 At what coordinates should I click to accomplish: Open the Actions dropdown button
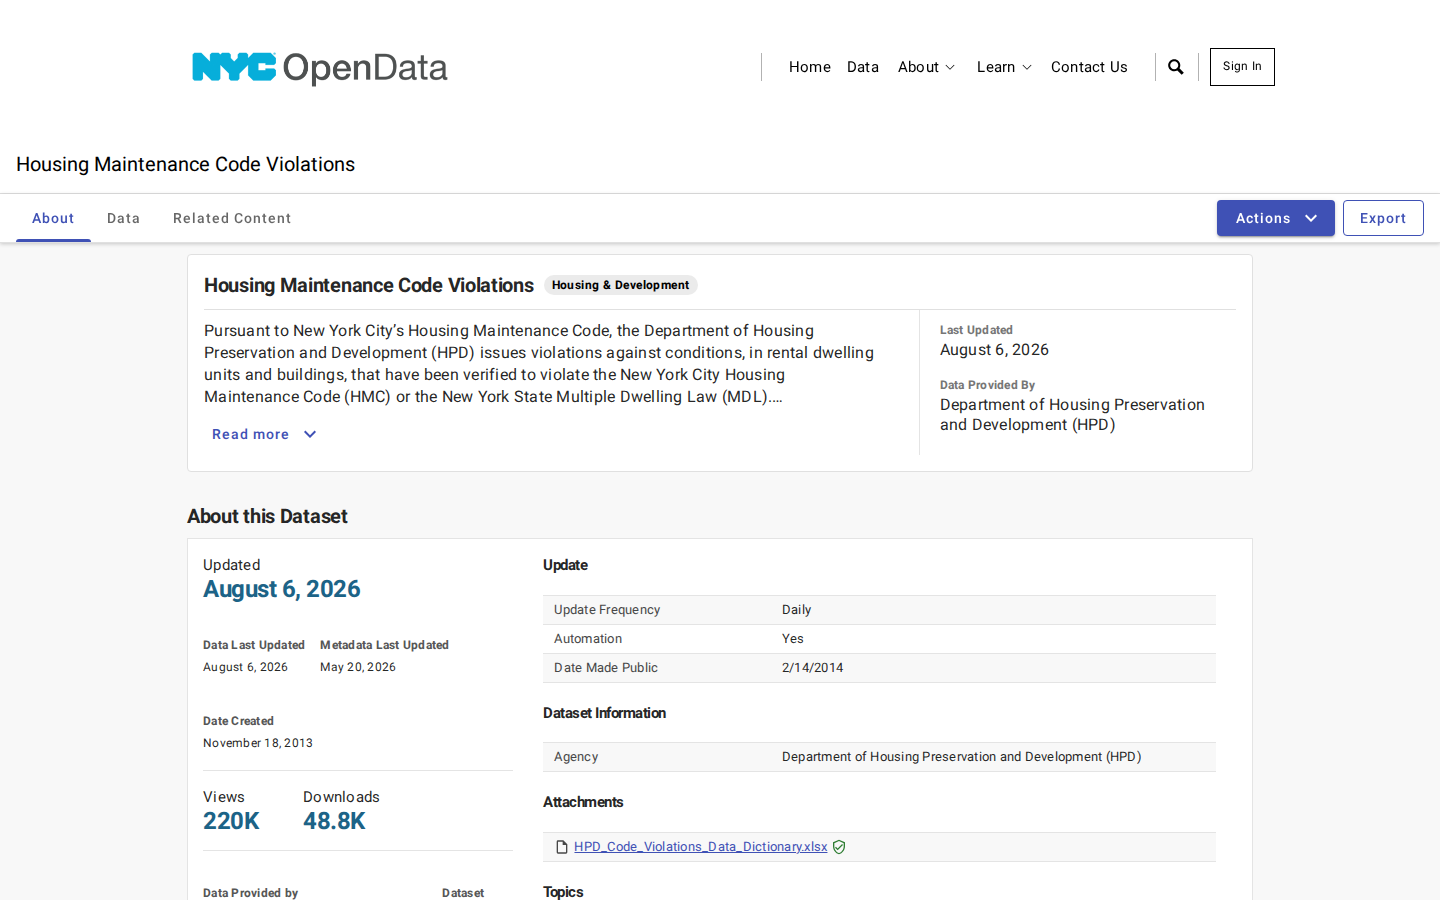coord(1275,218)
